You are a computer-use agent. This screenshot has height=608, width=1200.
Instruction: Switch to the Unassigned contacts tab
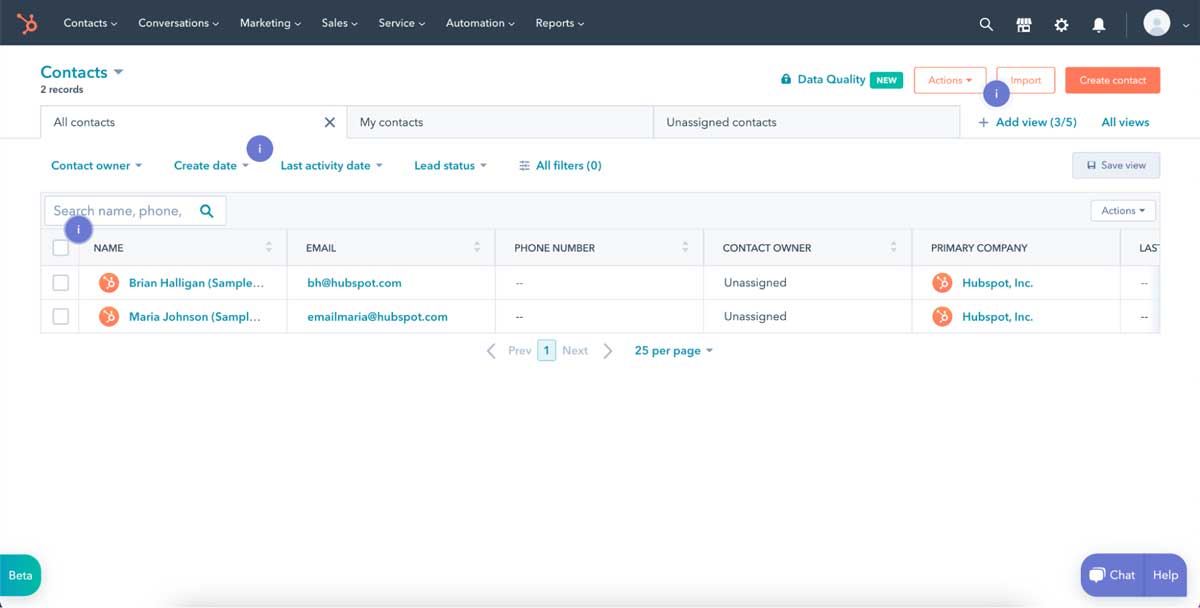721,121
